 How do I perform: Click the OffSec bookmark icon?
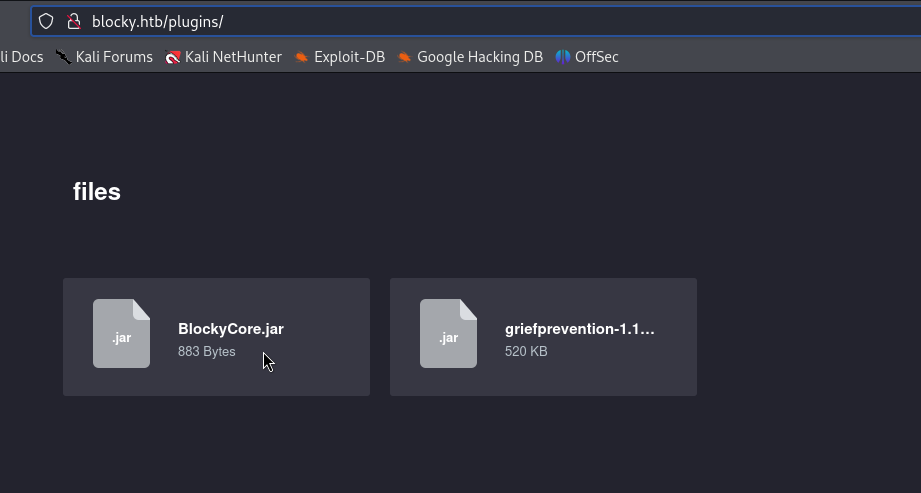[x=563, y=57]
